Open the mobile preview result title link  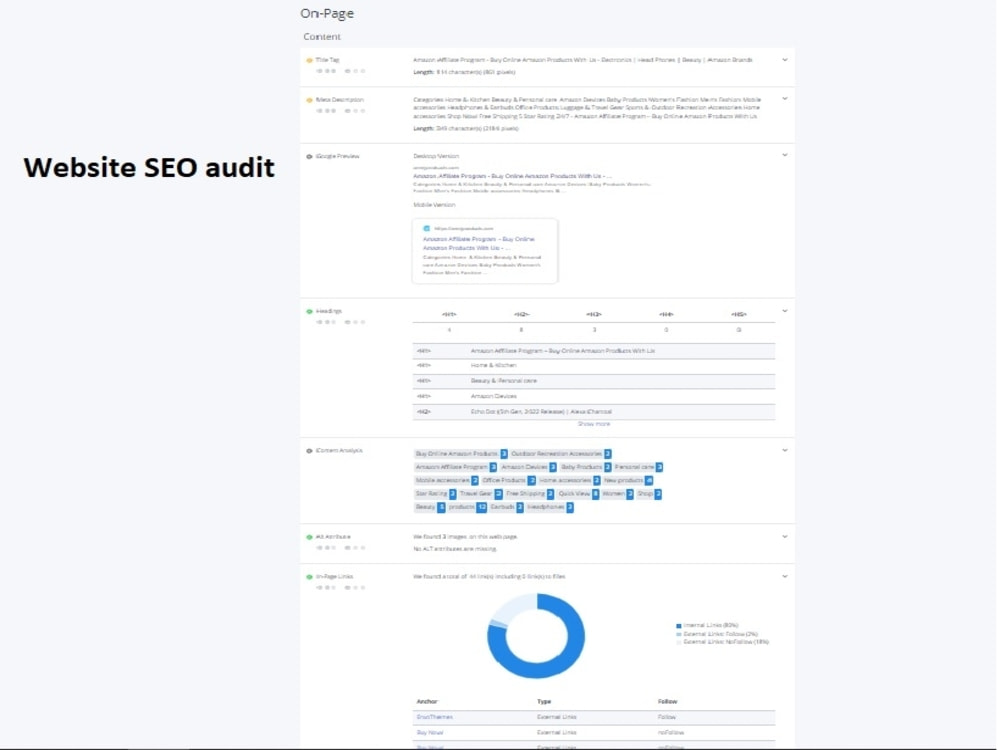point(480,244)
